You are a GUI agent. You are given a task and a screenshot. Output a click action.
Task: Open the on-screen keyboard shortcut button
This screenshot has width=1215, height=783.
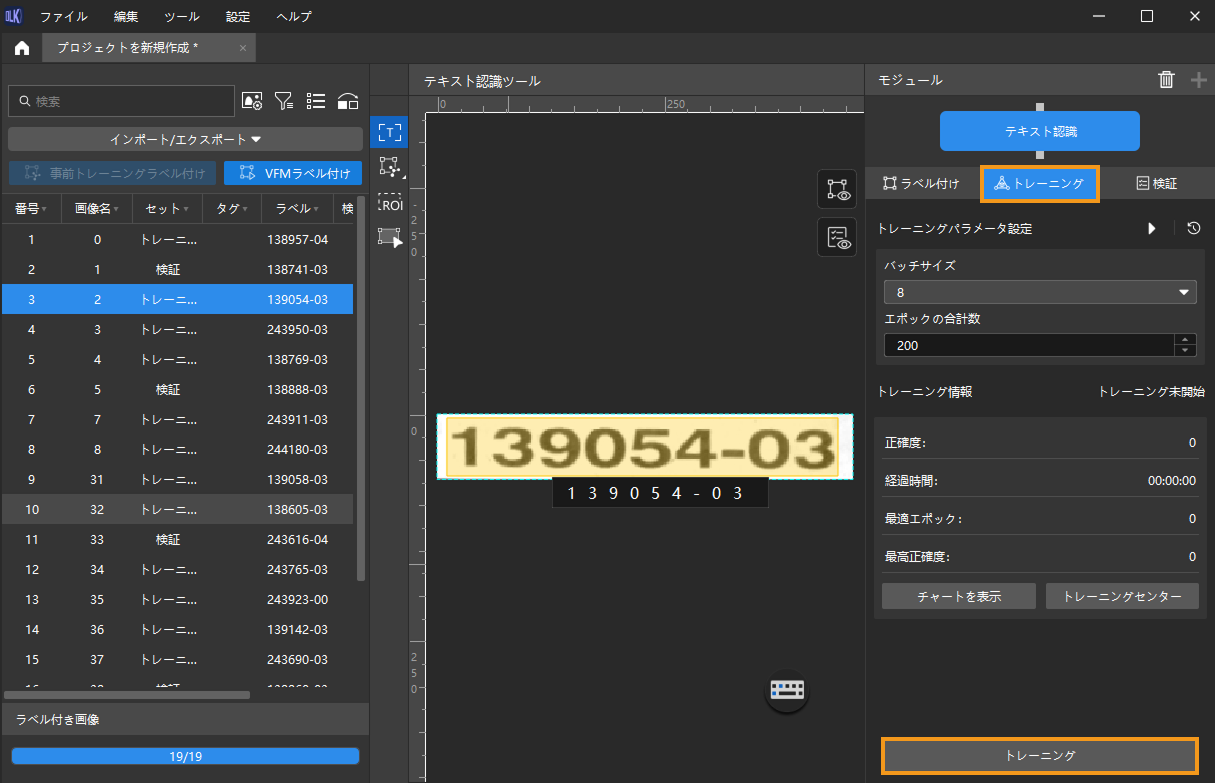[x=786, y=690]
